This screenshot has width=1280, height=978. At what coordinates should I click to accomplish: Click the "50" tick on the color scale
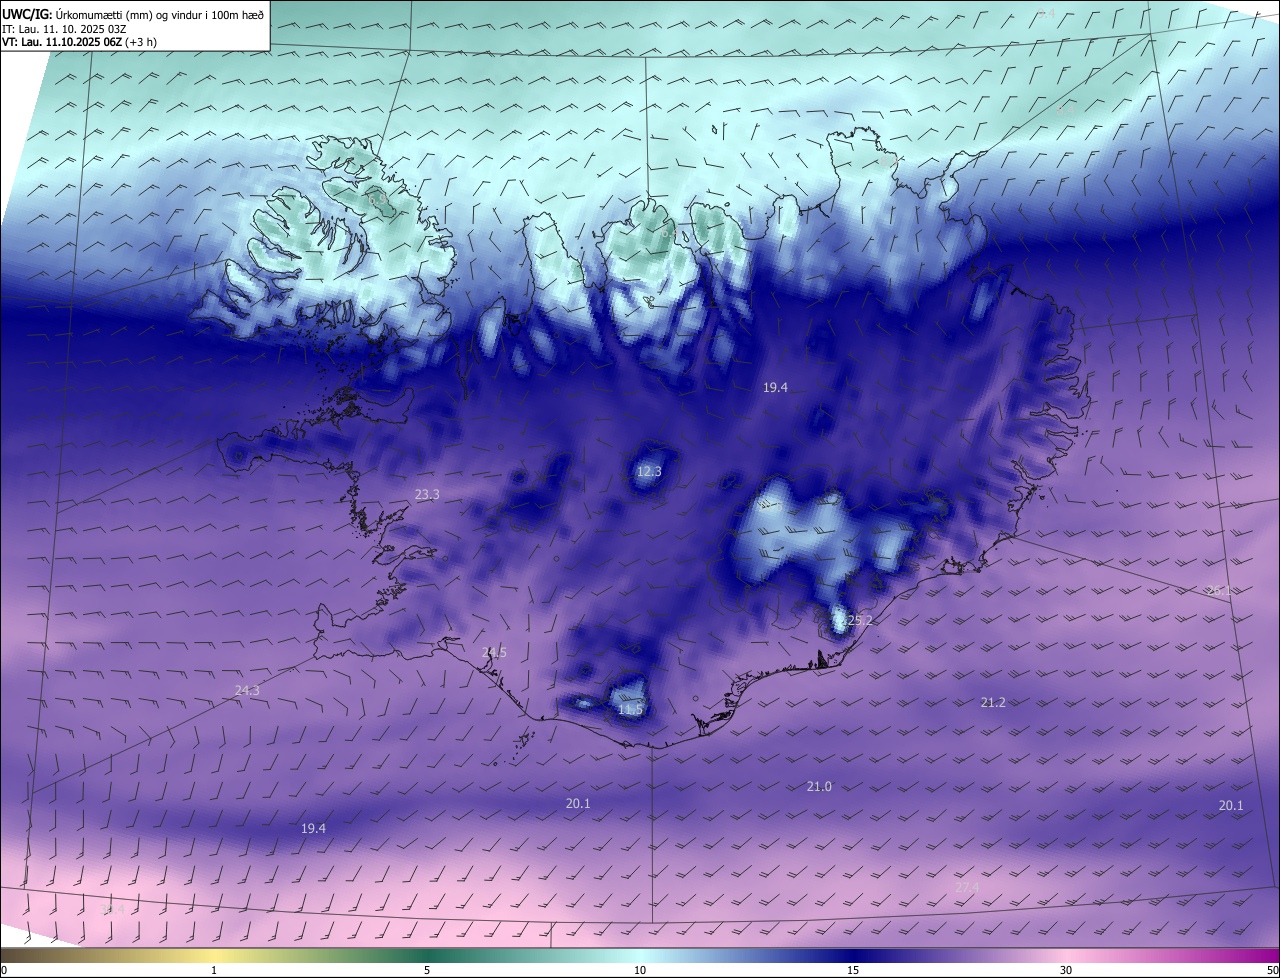1272,970
